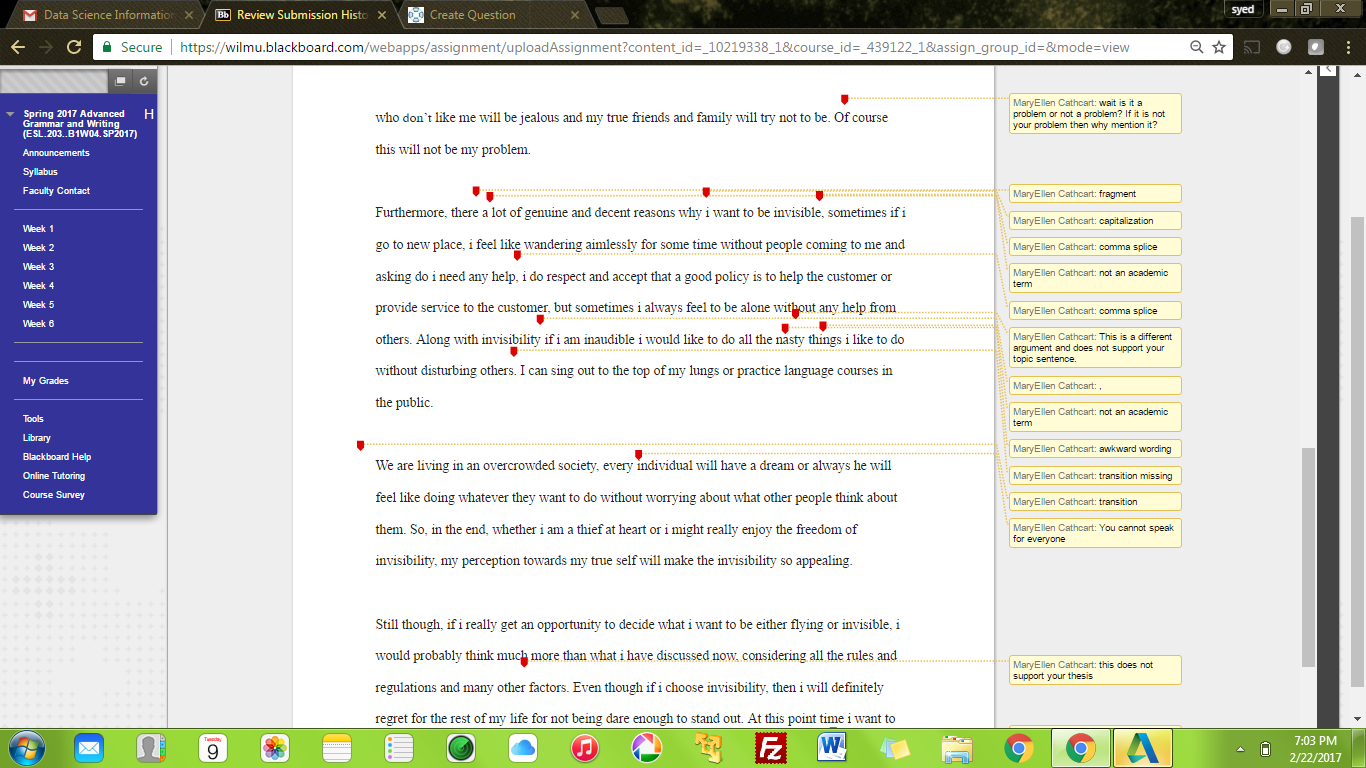Go back using the browser back arrow
The height and width of the screenshot is (768, 1366).
[x=18, y=47]
